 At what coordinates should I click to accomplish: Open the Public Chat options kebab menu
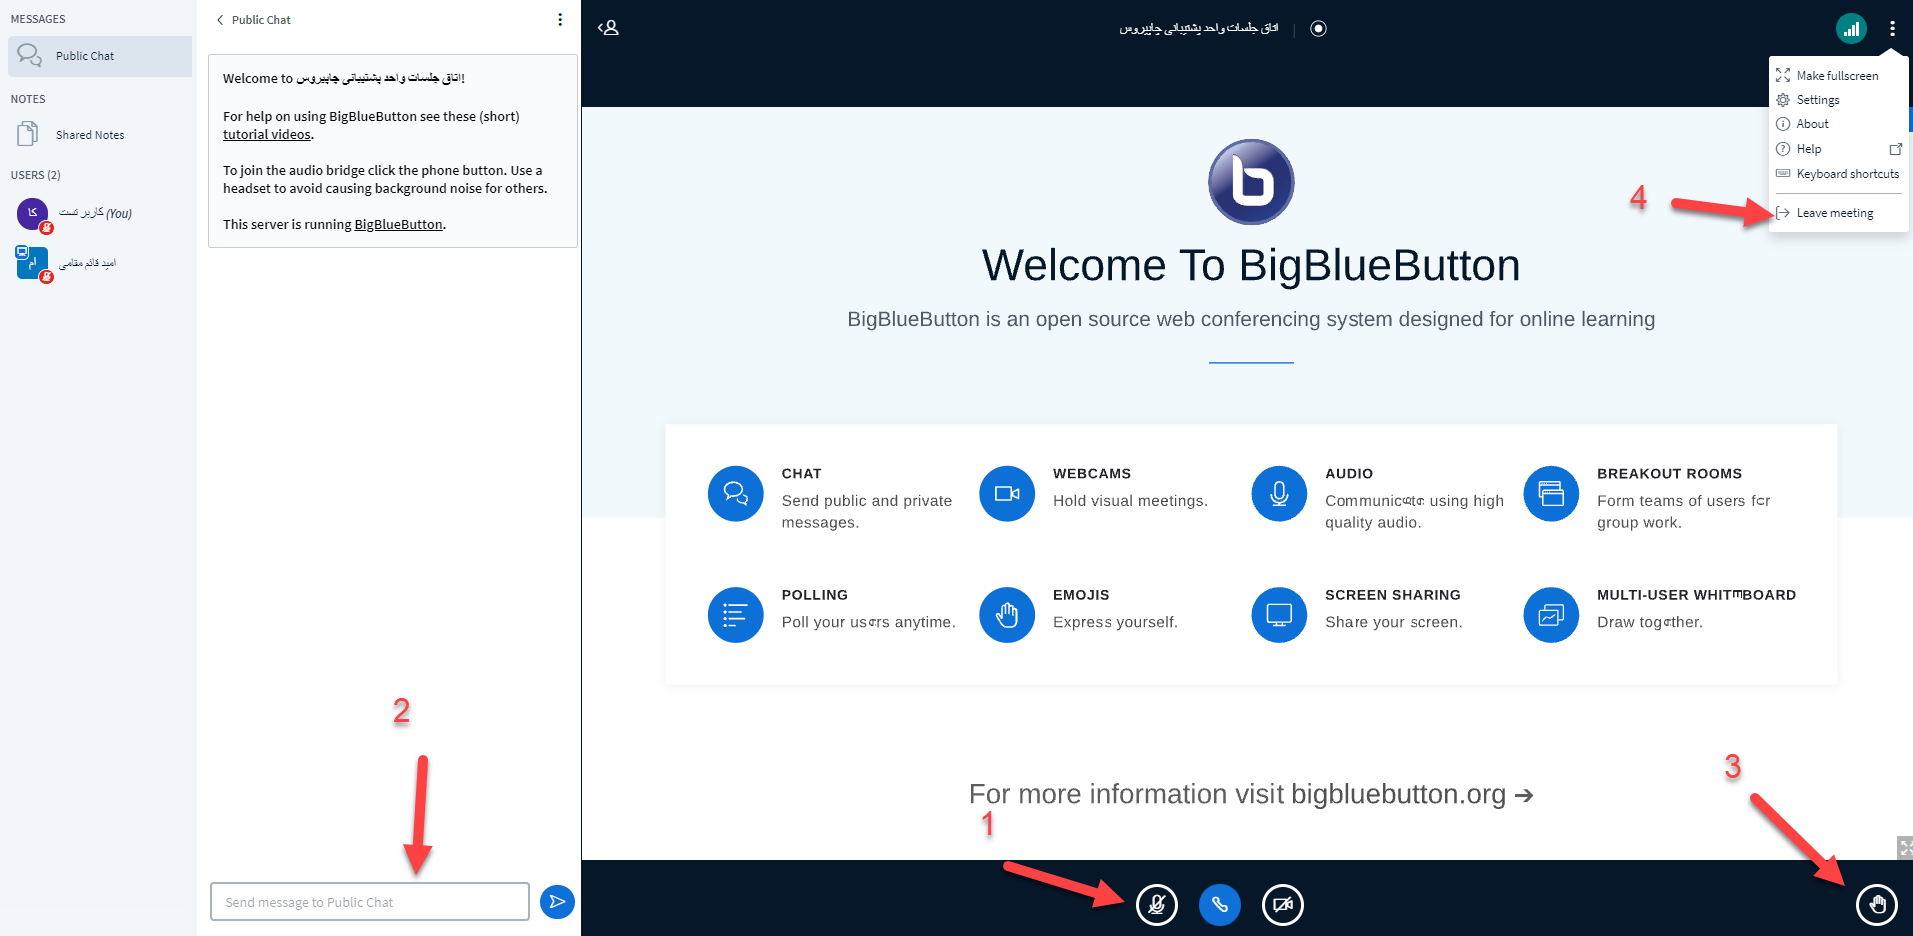click(560, 20)
